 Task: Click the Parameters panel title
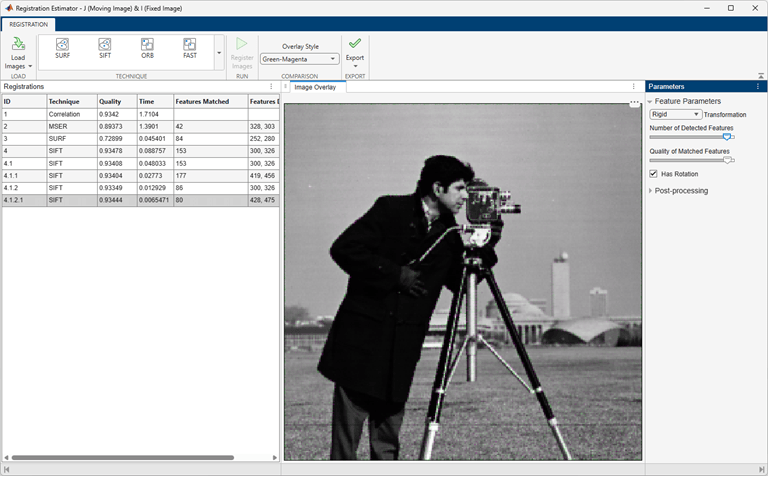point(666,86)
